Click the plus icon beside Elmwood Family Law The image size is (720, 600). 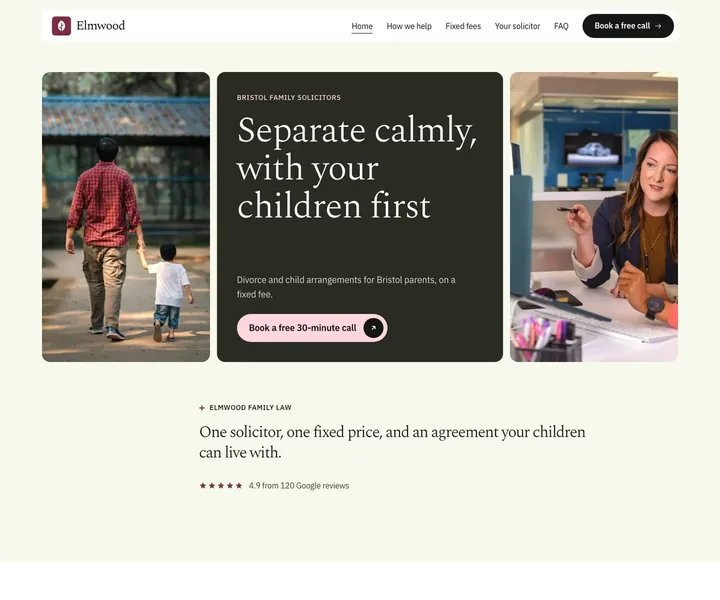[x=202, y=408]
